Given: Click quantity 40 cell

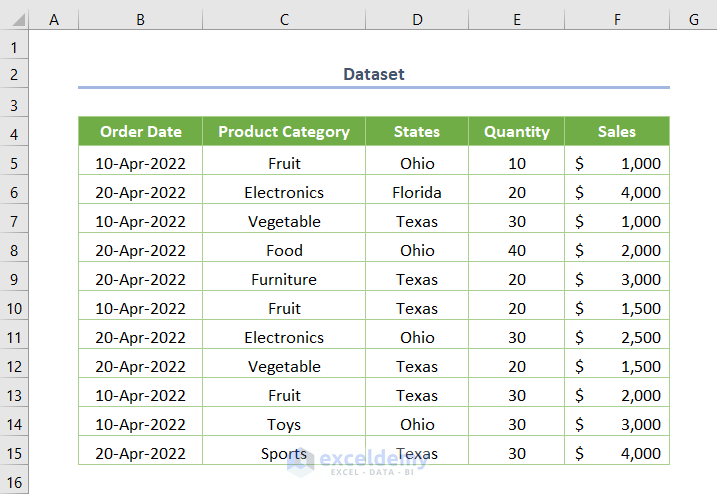Looking at the screenshot, I should click(516, 251).
